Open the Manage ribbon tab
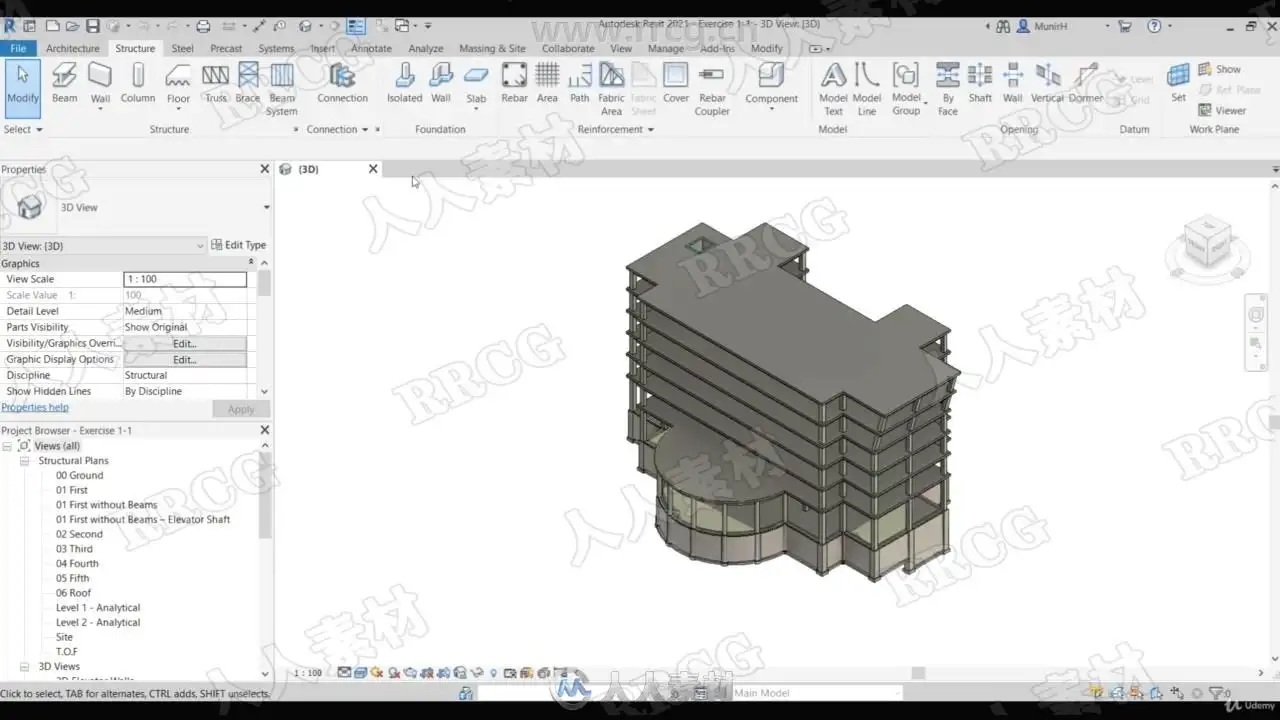 coord(665,48)
